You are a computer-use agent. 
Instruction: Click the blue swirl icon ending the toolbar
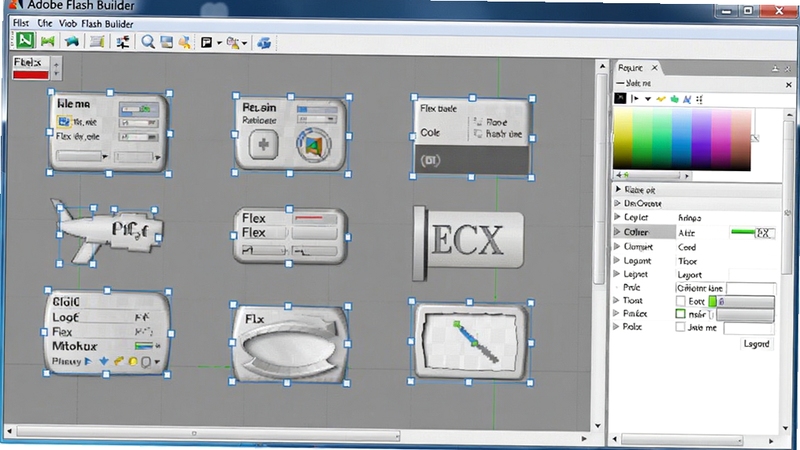point(264,43)
